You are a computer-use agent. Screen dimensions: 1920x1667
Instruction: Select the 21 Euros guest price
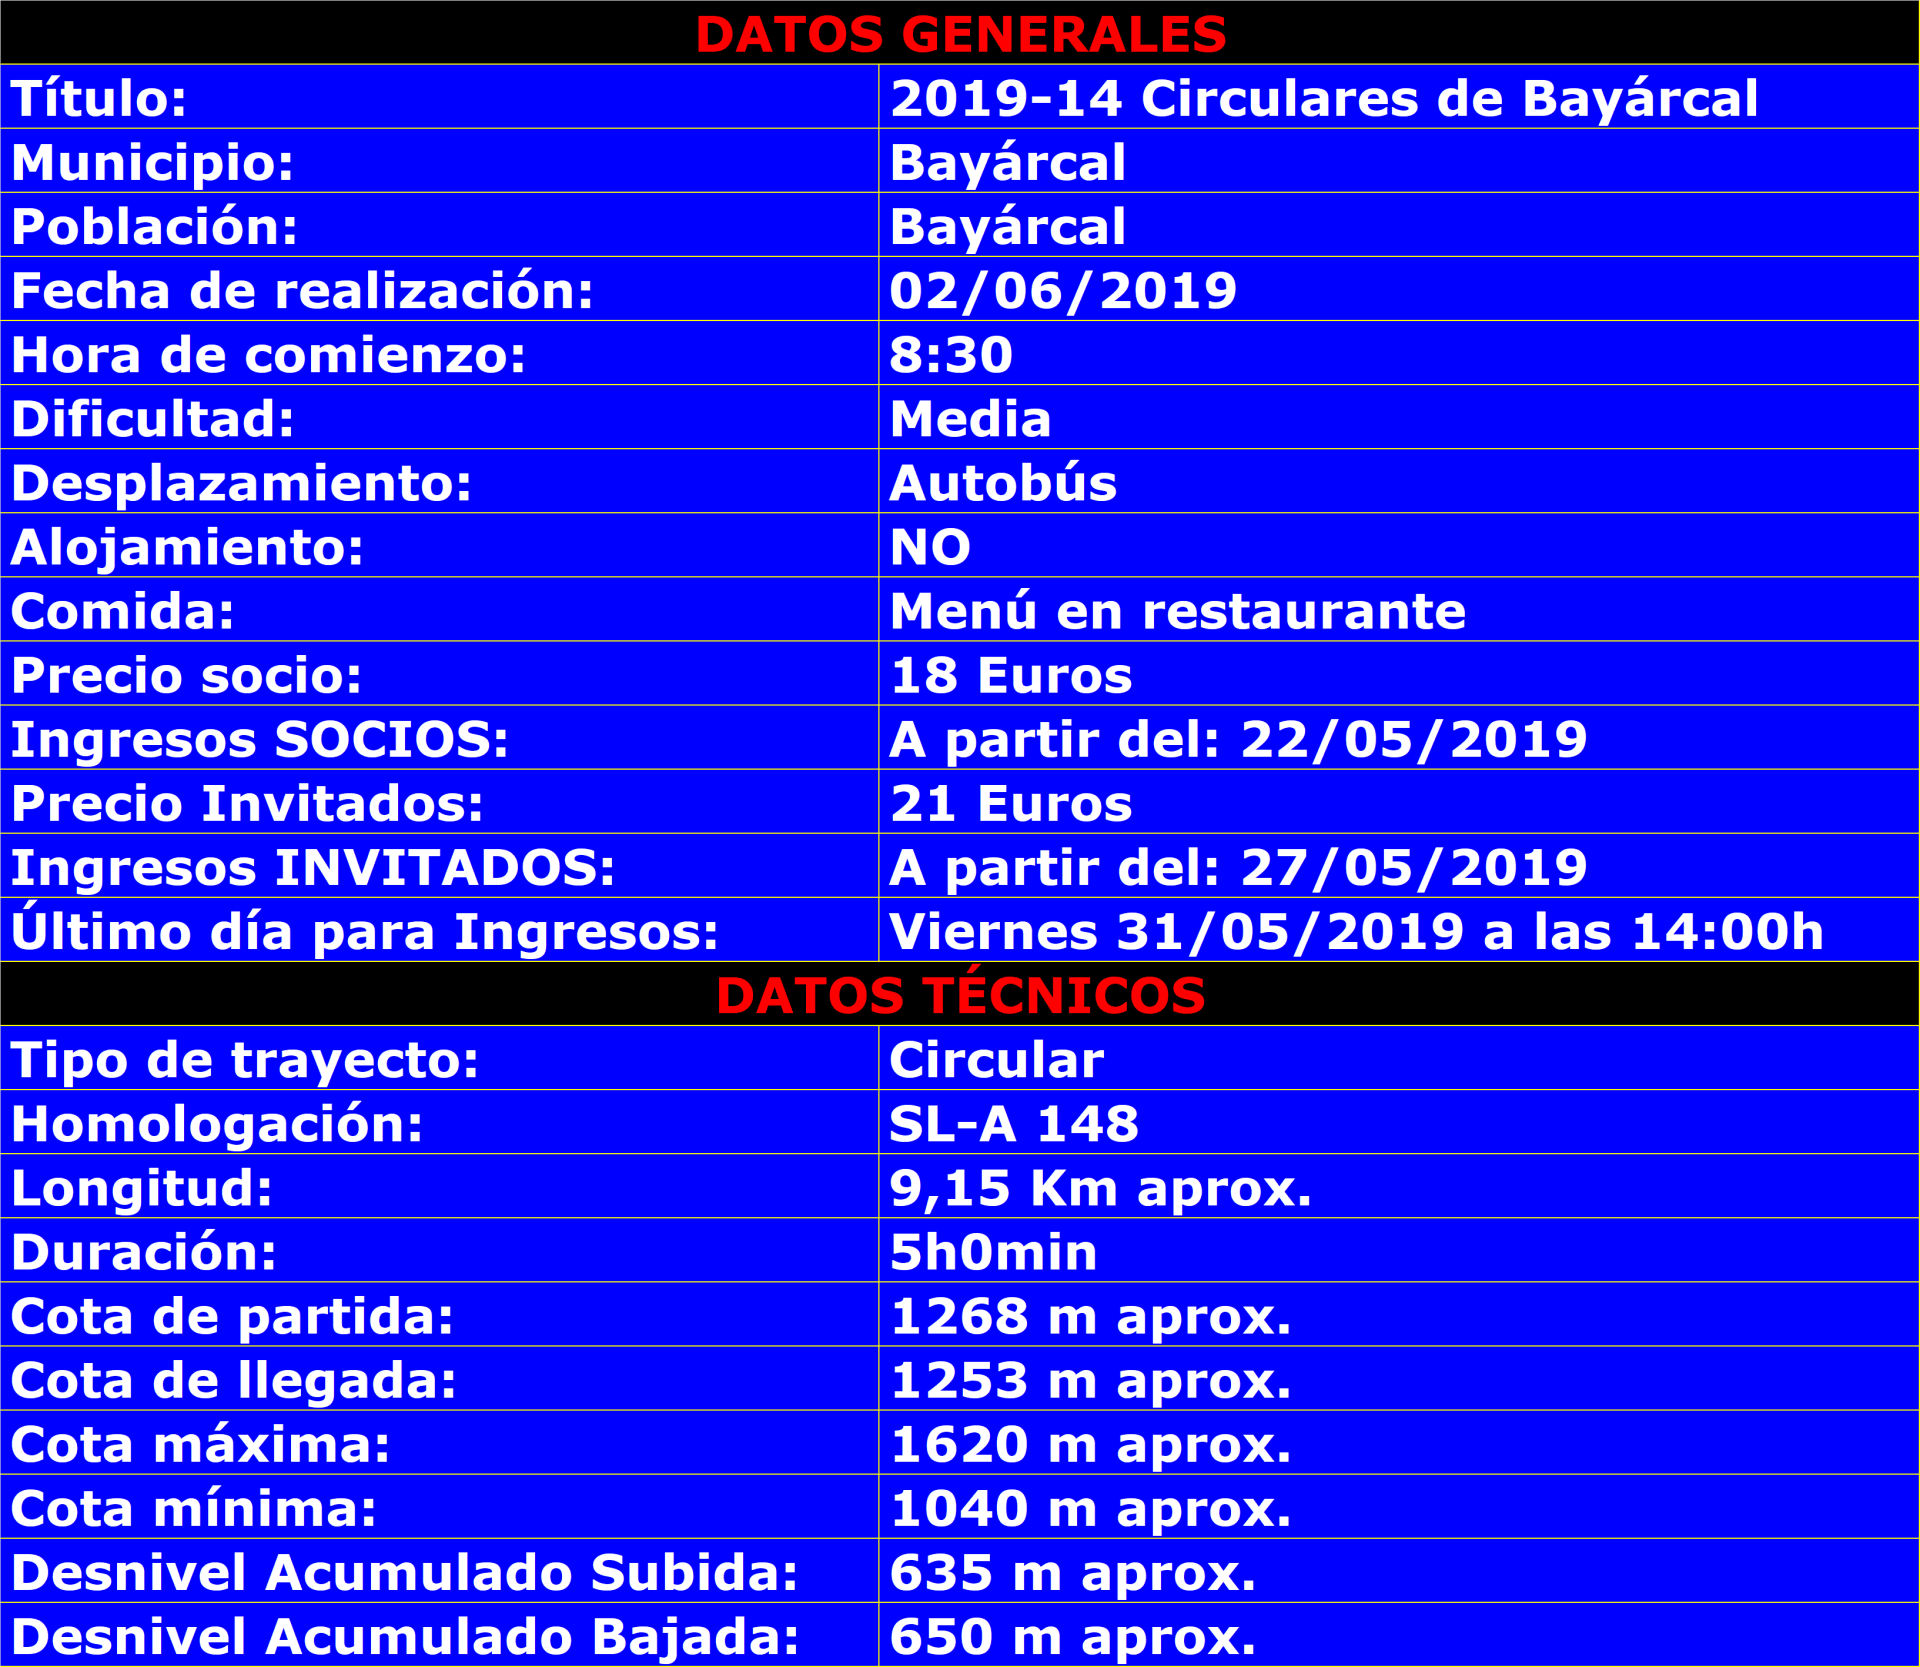(x=1010, y=803)
